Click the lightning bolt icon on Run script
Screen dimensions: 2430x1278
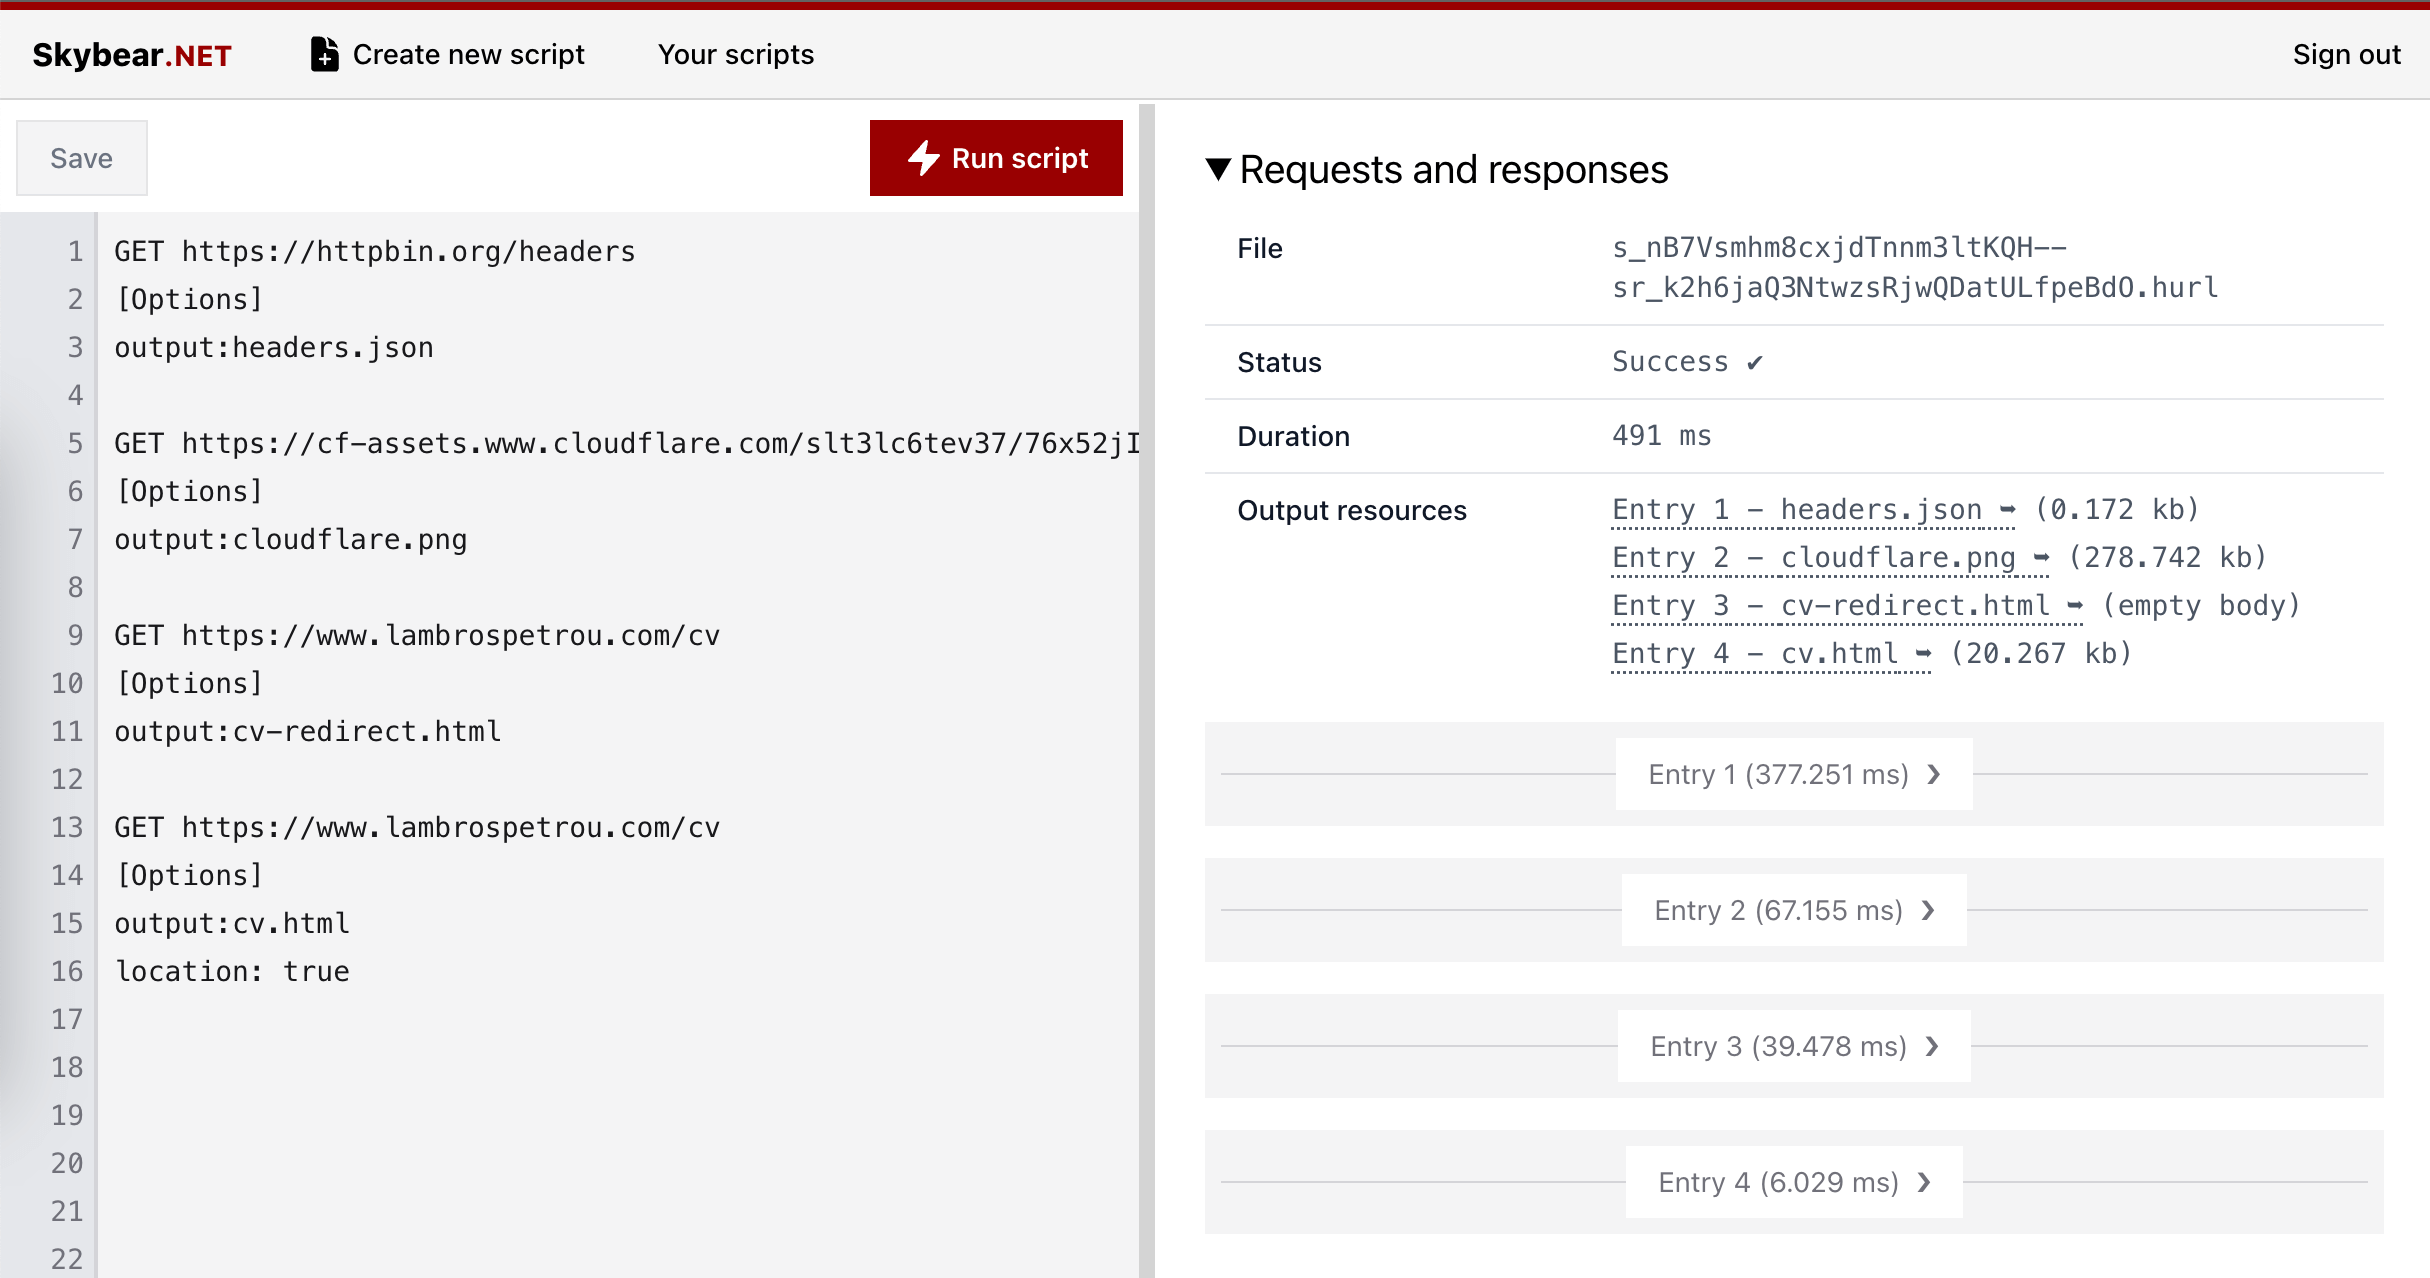point(922,158)
